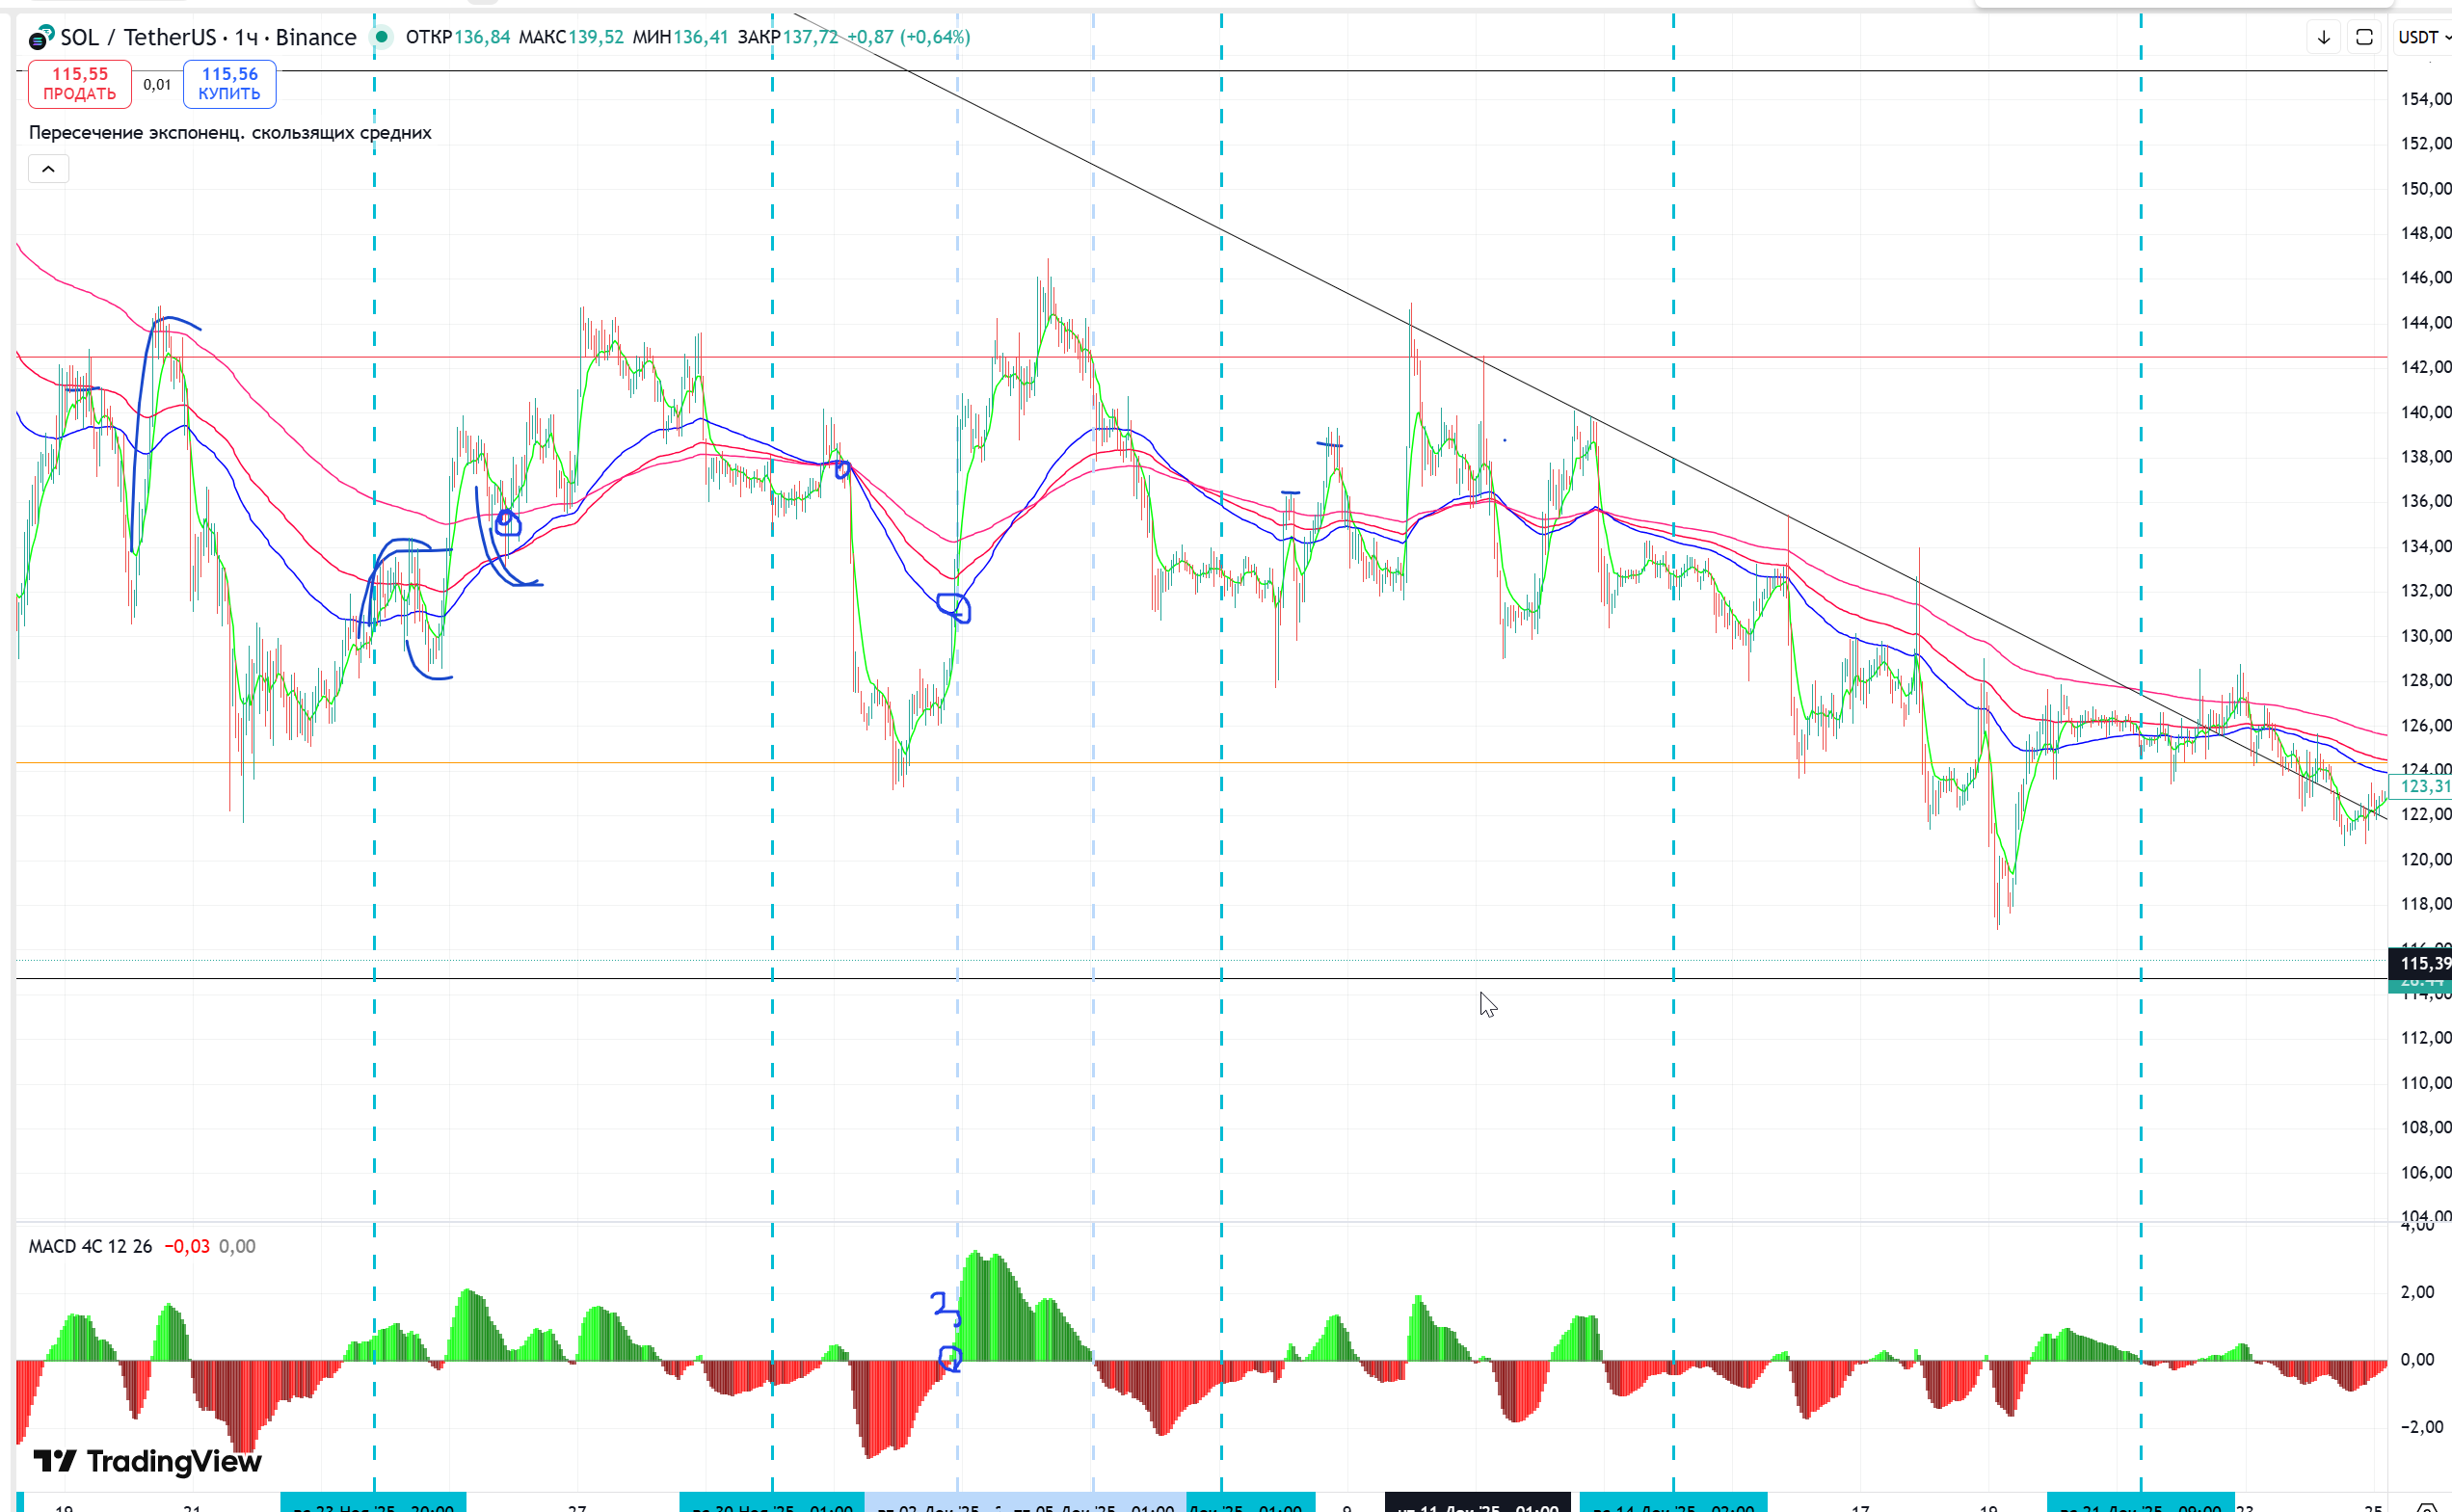Image resolution: width=2452 pixels, height=1512 pixels.
Task: Collapse the indicator legend with the chevron
Action: click(x=48, y=169)
